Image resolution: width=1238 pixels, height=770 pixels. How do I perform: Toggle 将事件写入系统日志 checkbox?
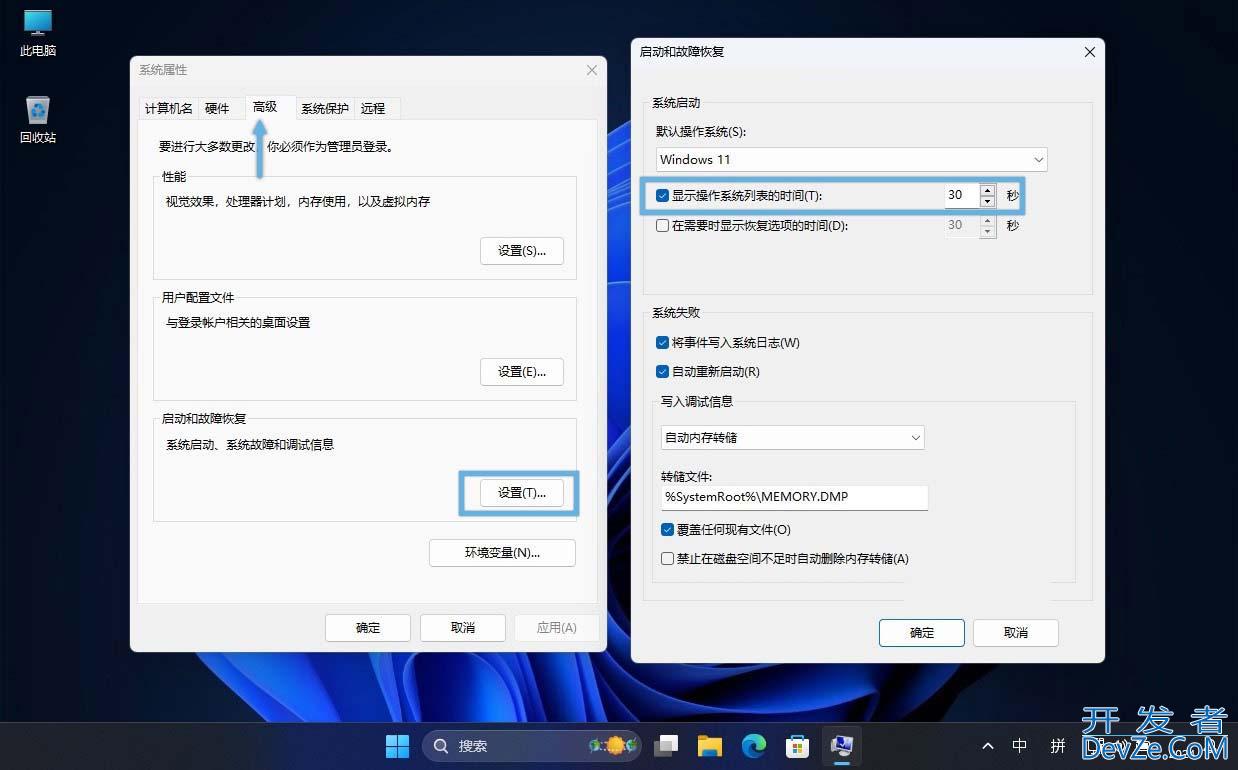(662, 342)
